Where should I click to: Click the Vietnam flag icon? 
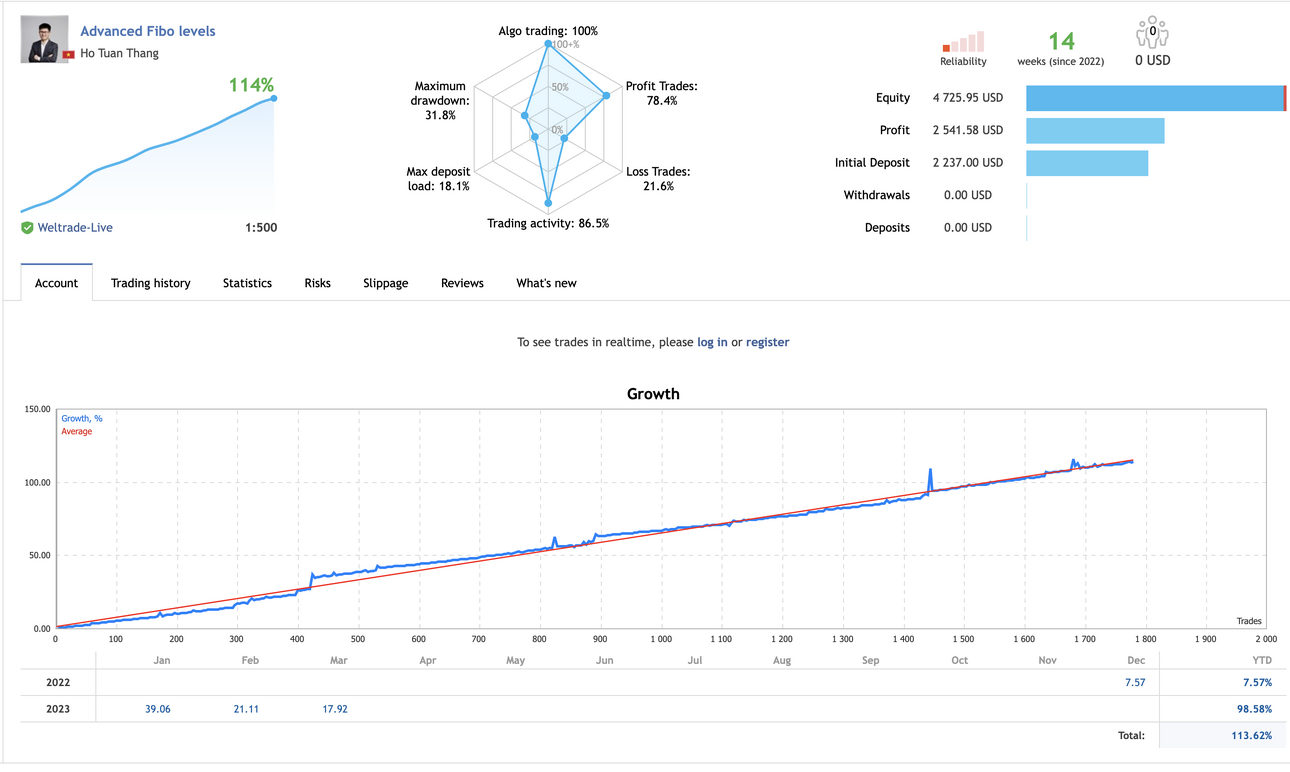pyautogui.click(x=68, y=54)
